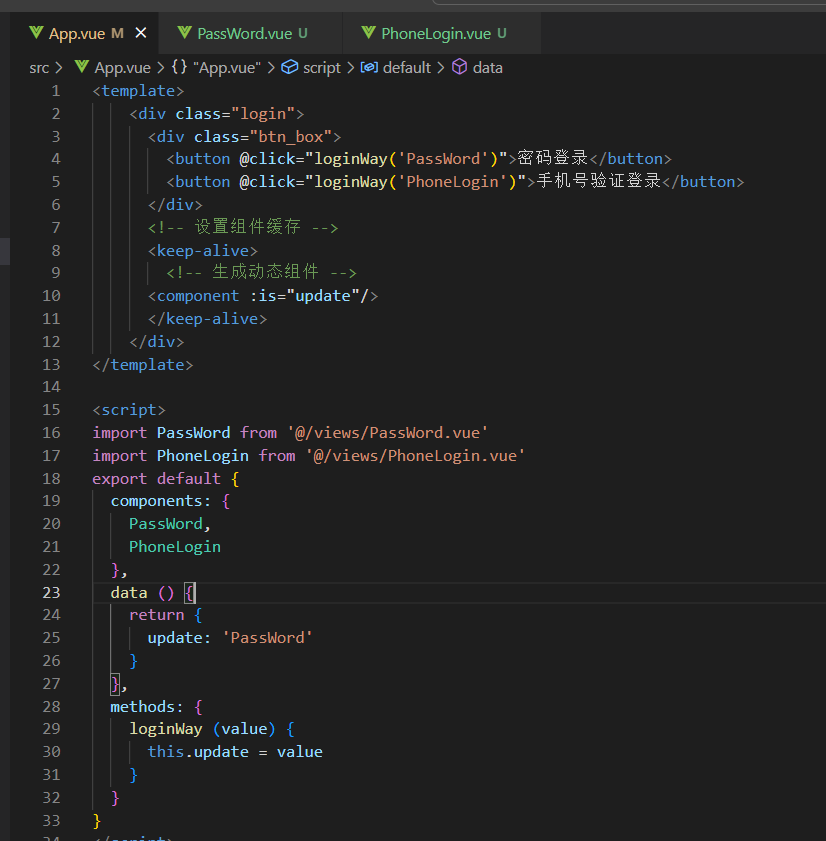This screenshot has width=826, height=841.
Task: Click line number 18 in the gutter
Action: 51,478
